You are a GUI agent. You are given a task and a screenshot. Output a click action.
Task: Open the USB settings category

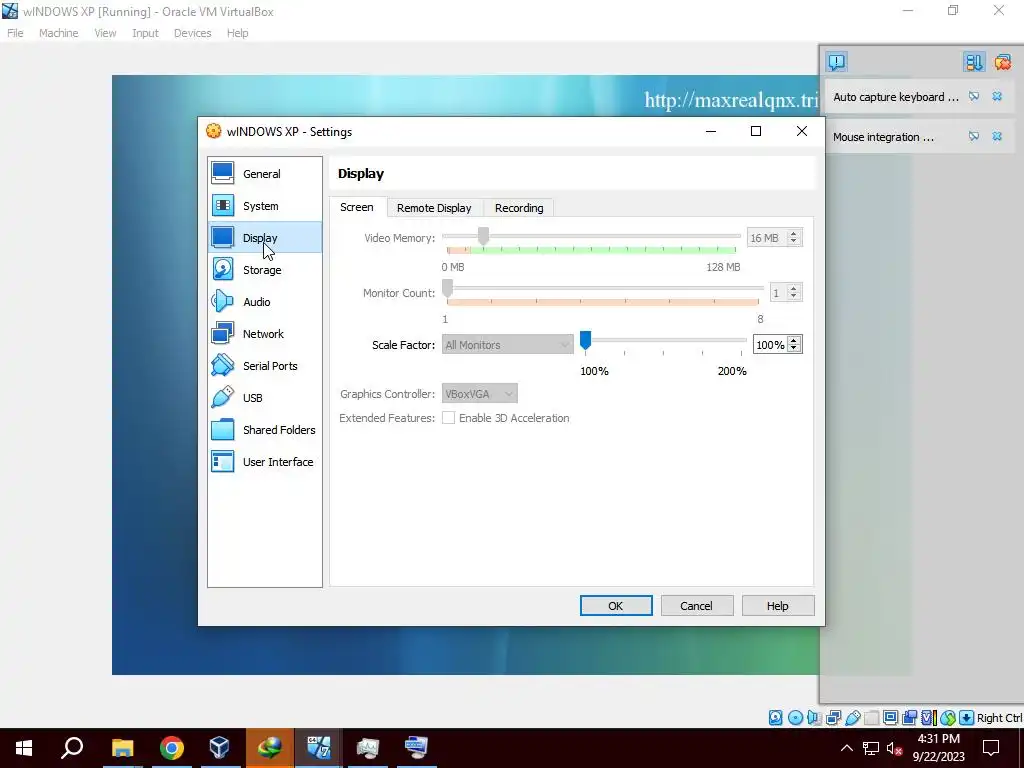(264, 398)
